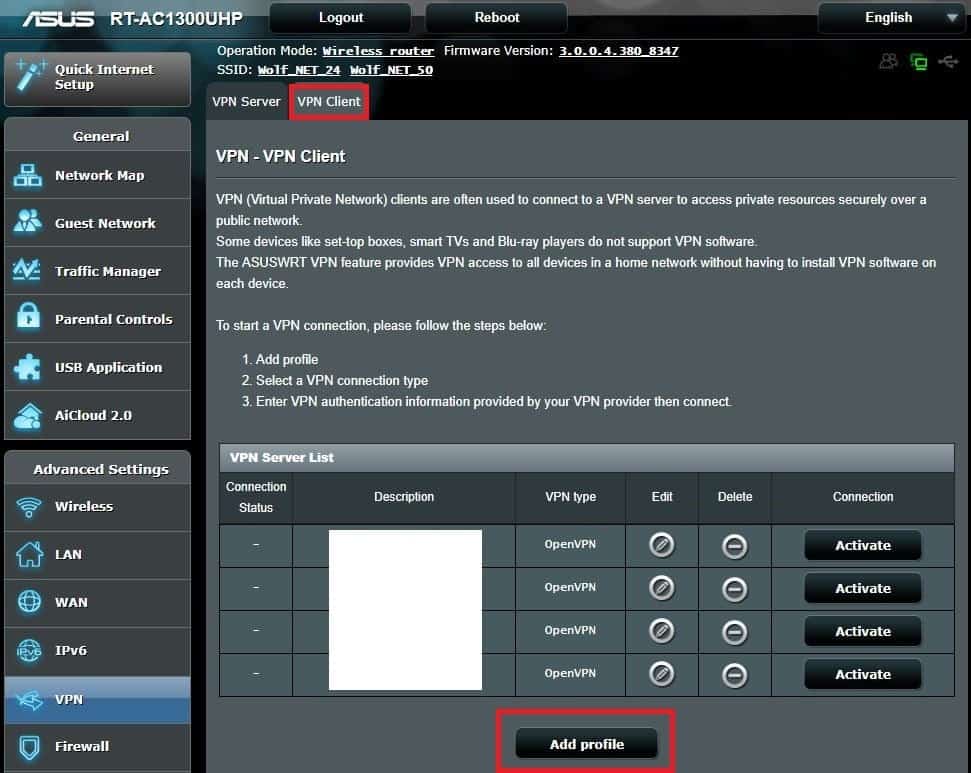Image resolution: width=971 pixels, height=773 pixels.
Task: Activate the first OpenVPN connection
Action: (863, 546)
